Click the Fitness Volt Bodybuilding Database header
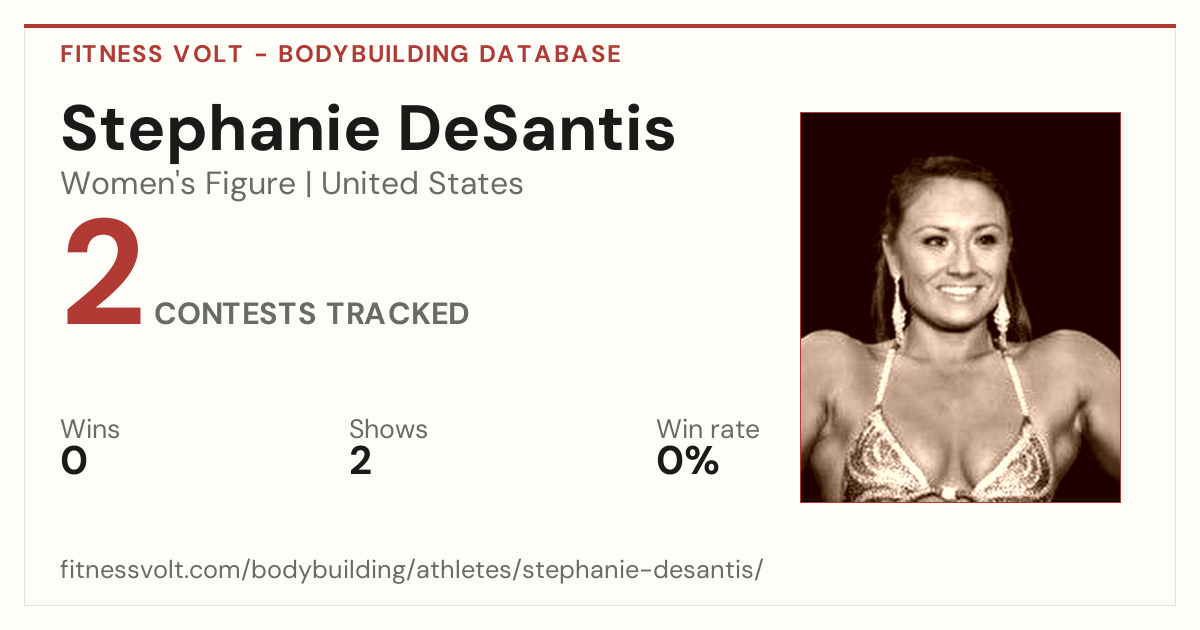The height and width of the screenshot is (630, 1200). [x=341, y=54]
